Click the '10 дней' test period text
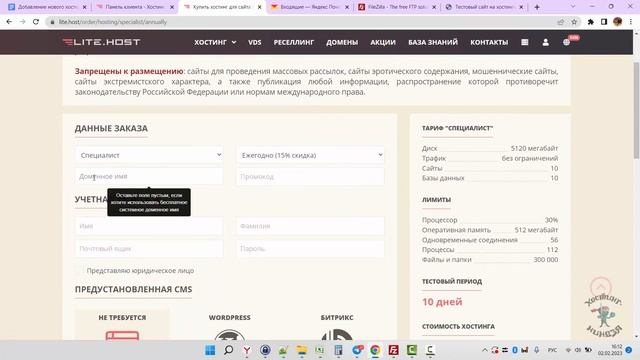 click(442, 302)
